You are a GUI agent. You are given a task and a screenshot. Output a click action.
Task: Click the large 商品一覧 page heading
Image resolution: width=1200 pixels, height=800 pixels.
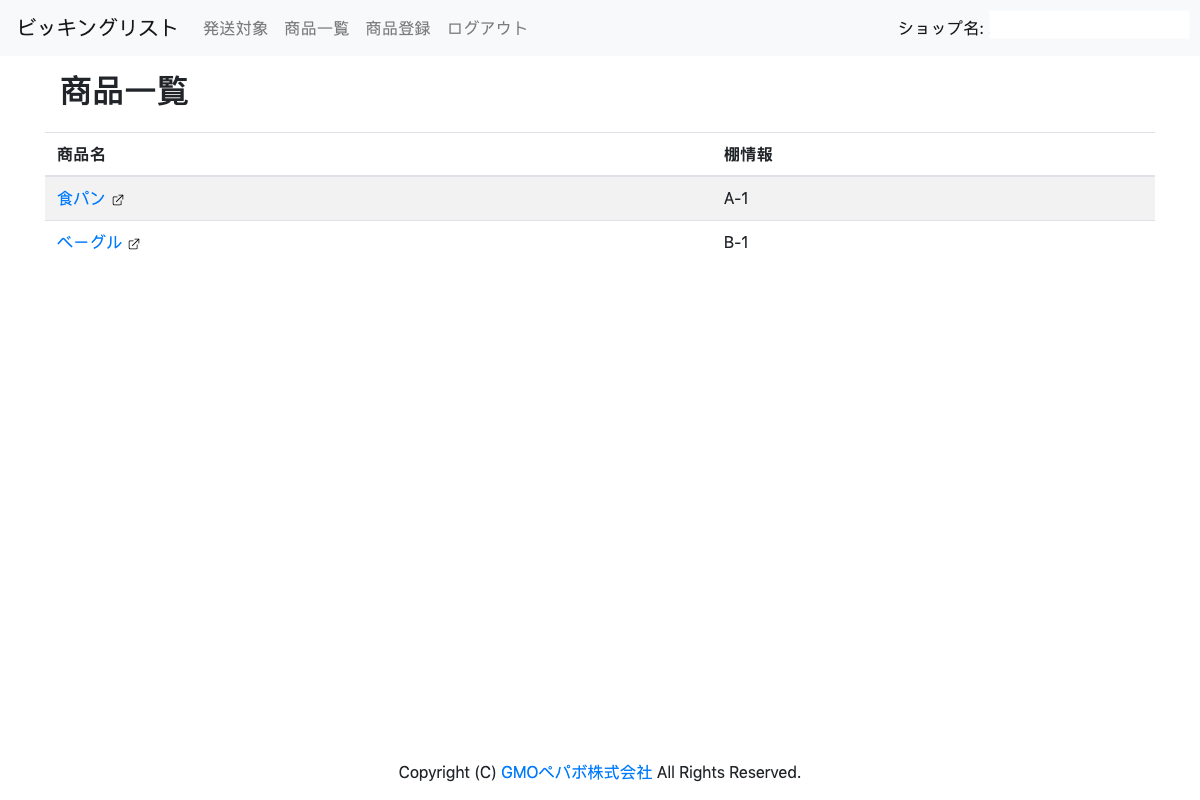[x=124, y=91]
